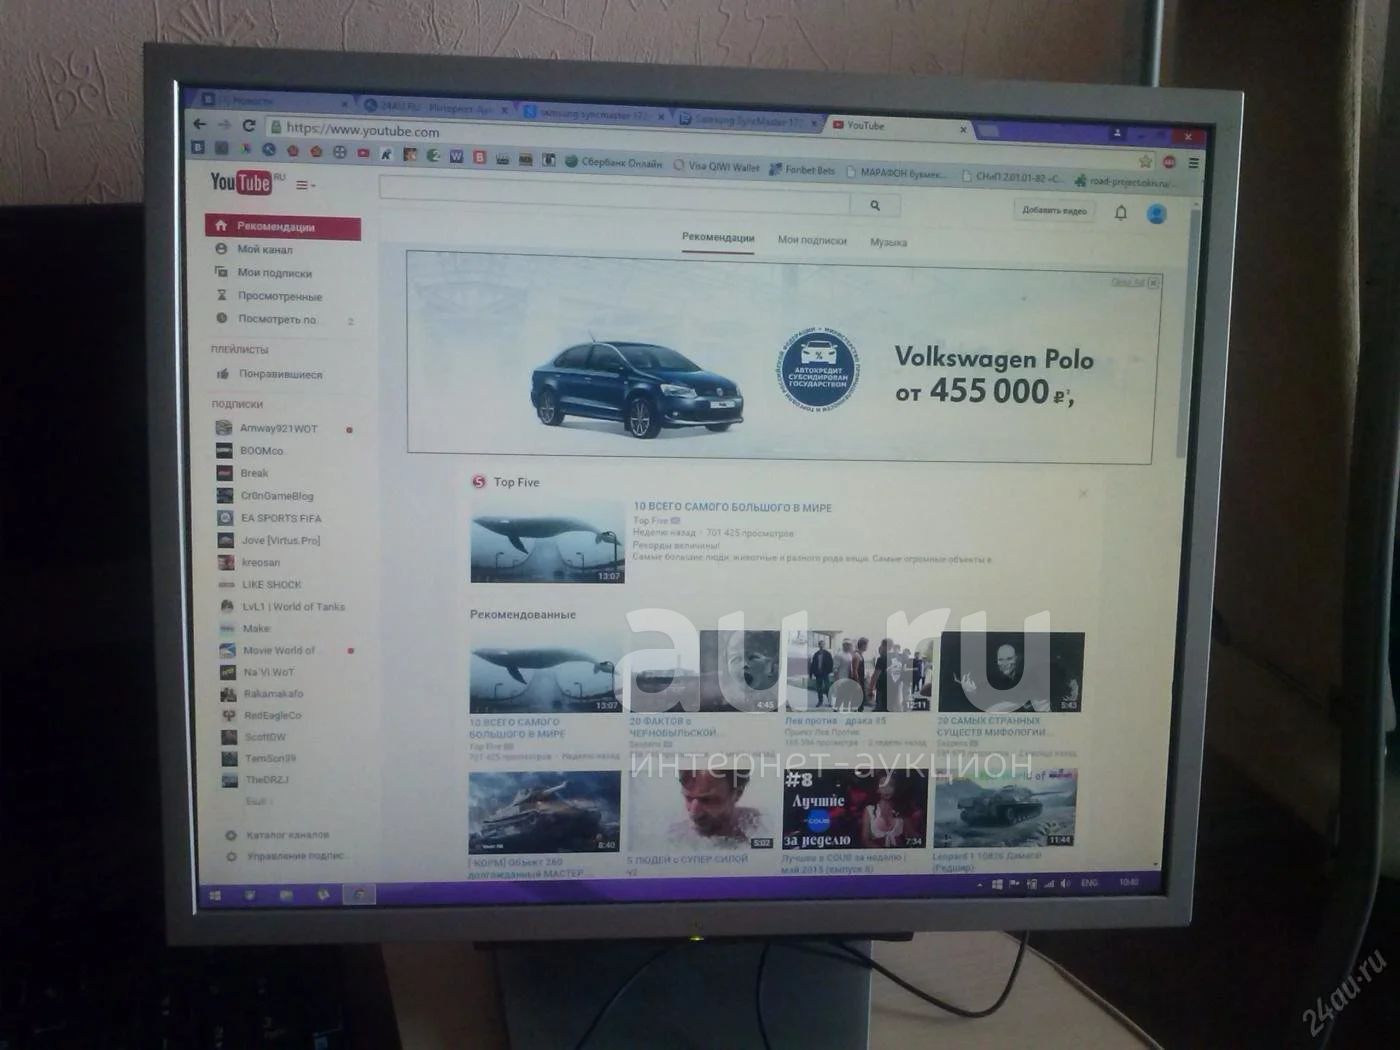Open Сбербанк Онлайн bookmark
1400x1050 pixels.
tap(613, 162)
